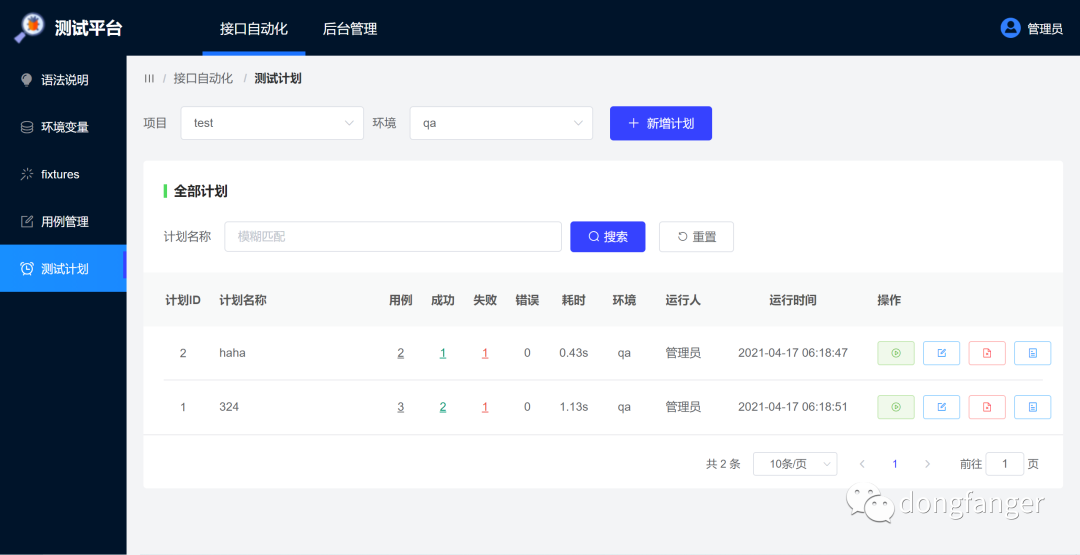This screenshot has height=555, width=1080.
Task: Click duration 0.43s cell
Action: [573, 353]
